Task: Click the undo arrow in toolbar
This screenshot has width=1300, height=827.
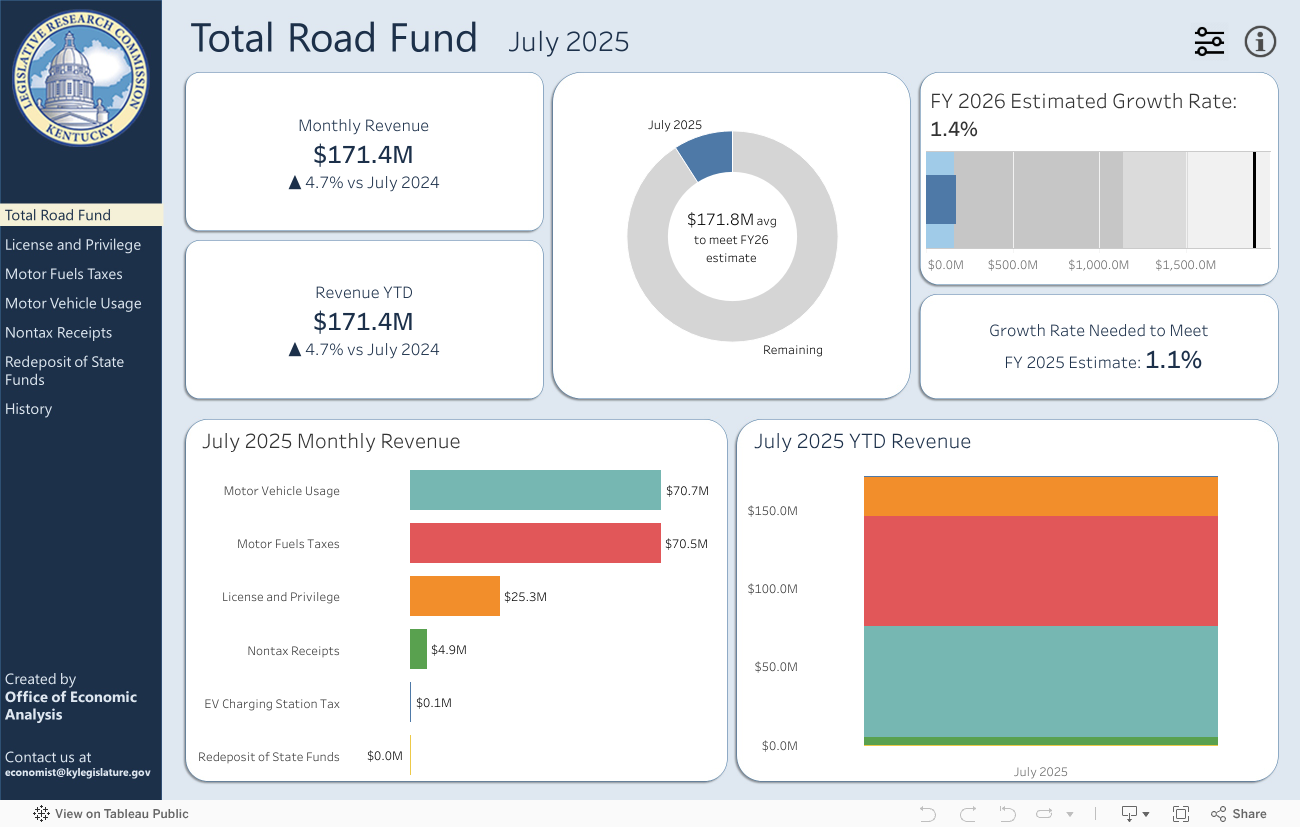Action: click(x=927, y=814)
